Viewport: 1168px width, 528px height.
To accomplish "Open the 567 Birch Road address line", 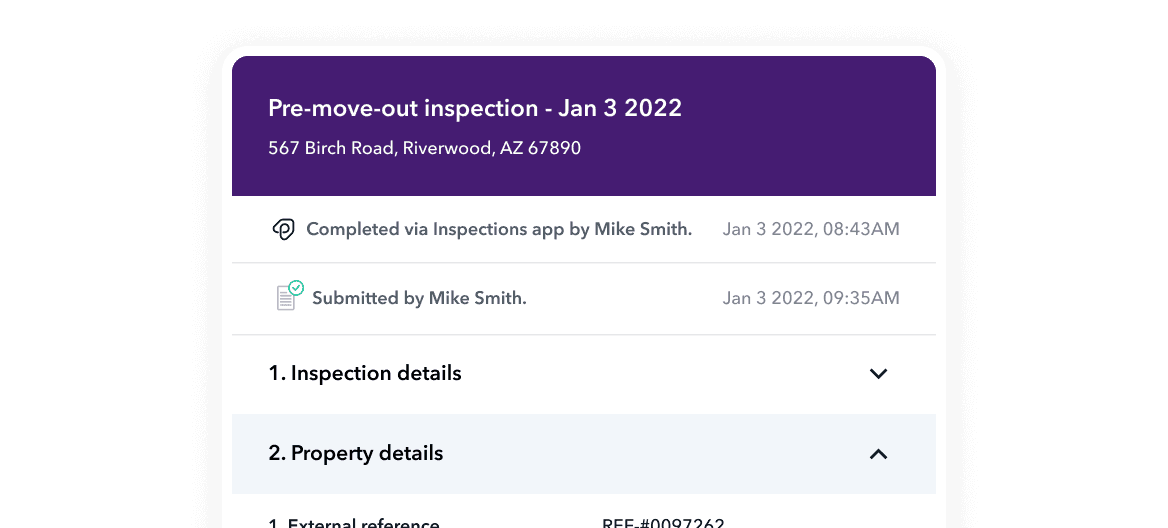I will pyautogui.click(x=425, y=148).
